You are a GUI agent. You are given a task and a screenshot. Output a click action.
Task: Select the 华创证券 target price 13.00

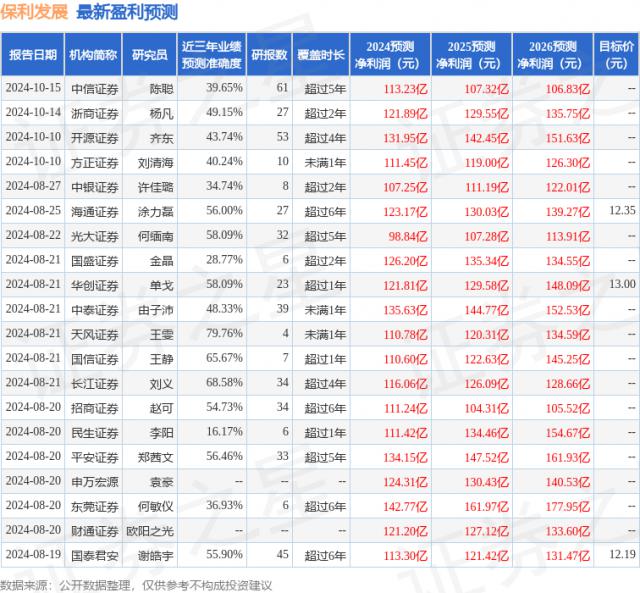point(621,284)
